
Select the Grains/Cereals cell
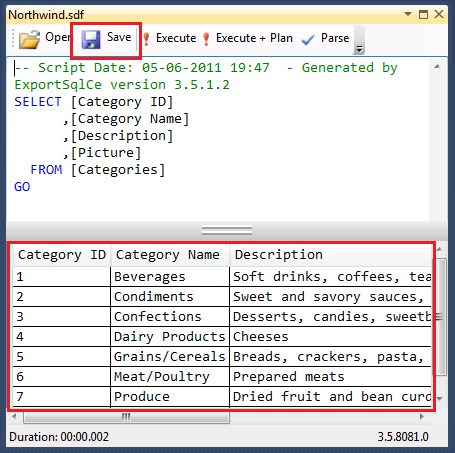[x=170, y=357]
